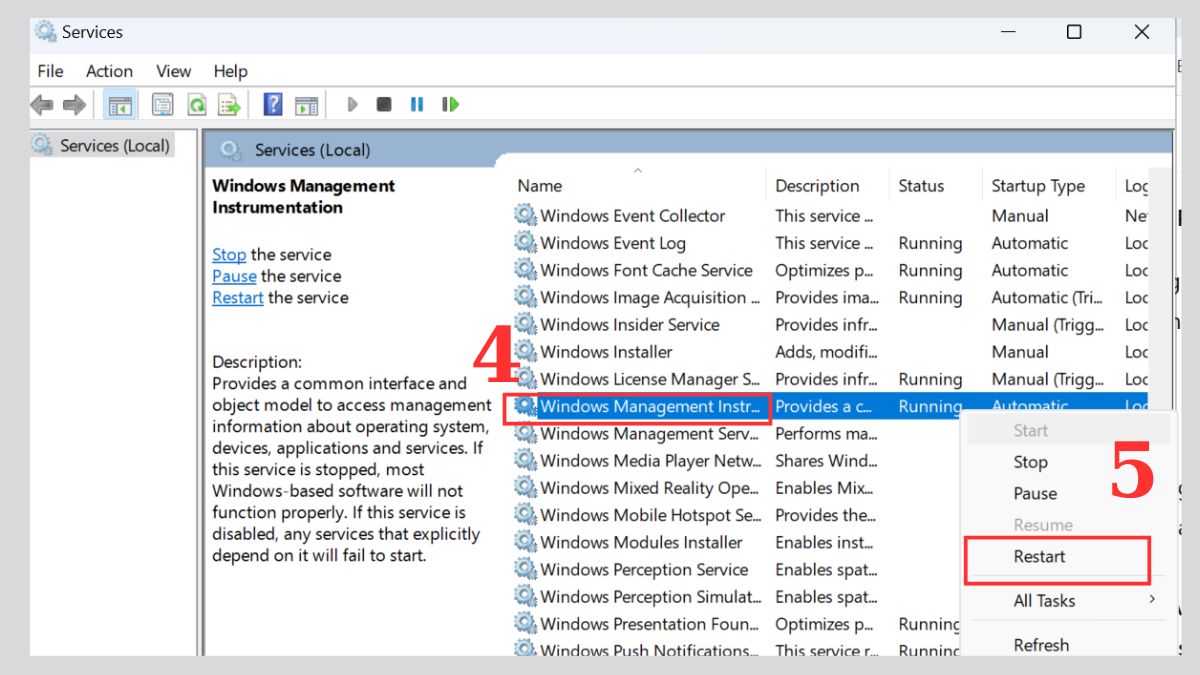The image size is (1200, 675).
Task: Click the gear icon beside Windows Image Acquisition
Action: [525, 297]
